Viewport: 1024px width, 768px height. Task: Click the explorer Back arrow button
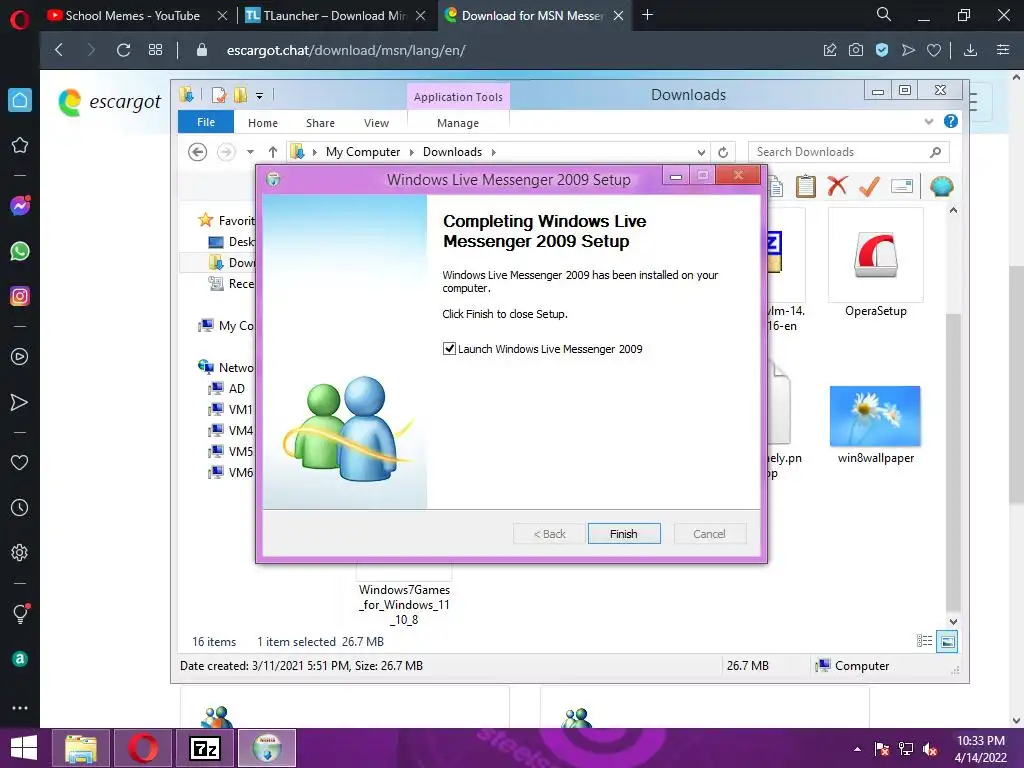[x=197, y=152]
